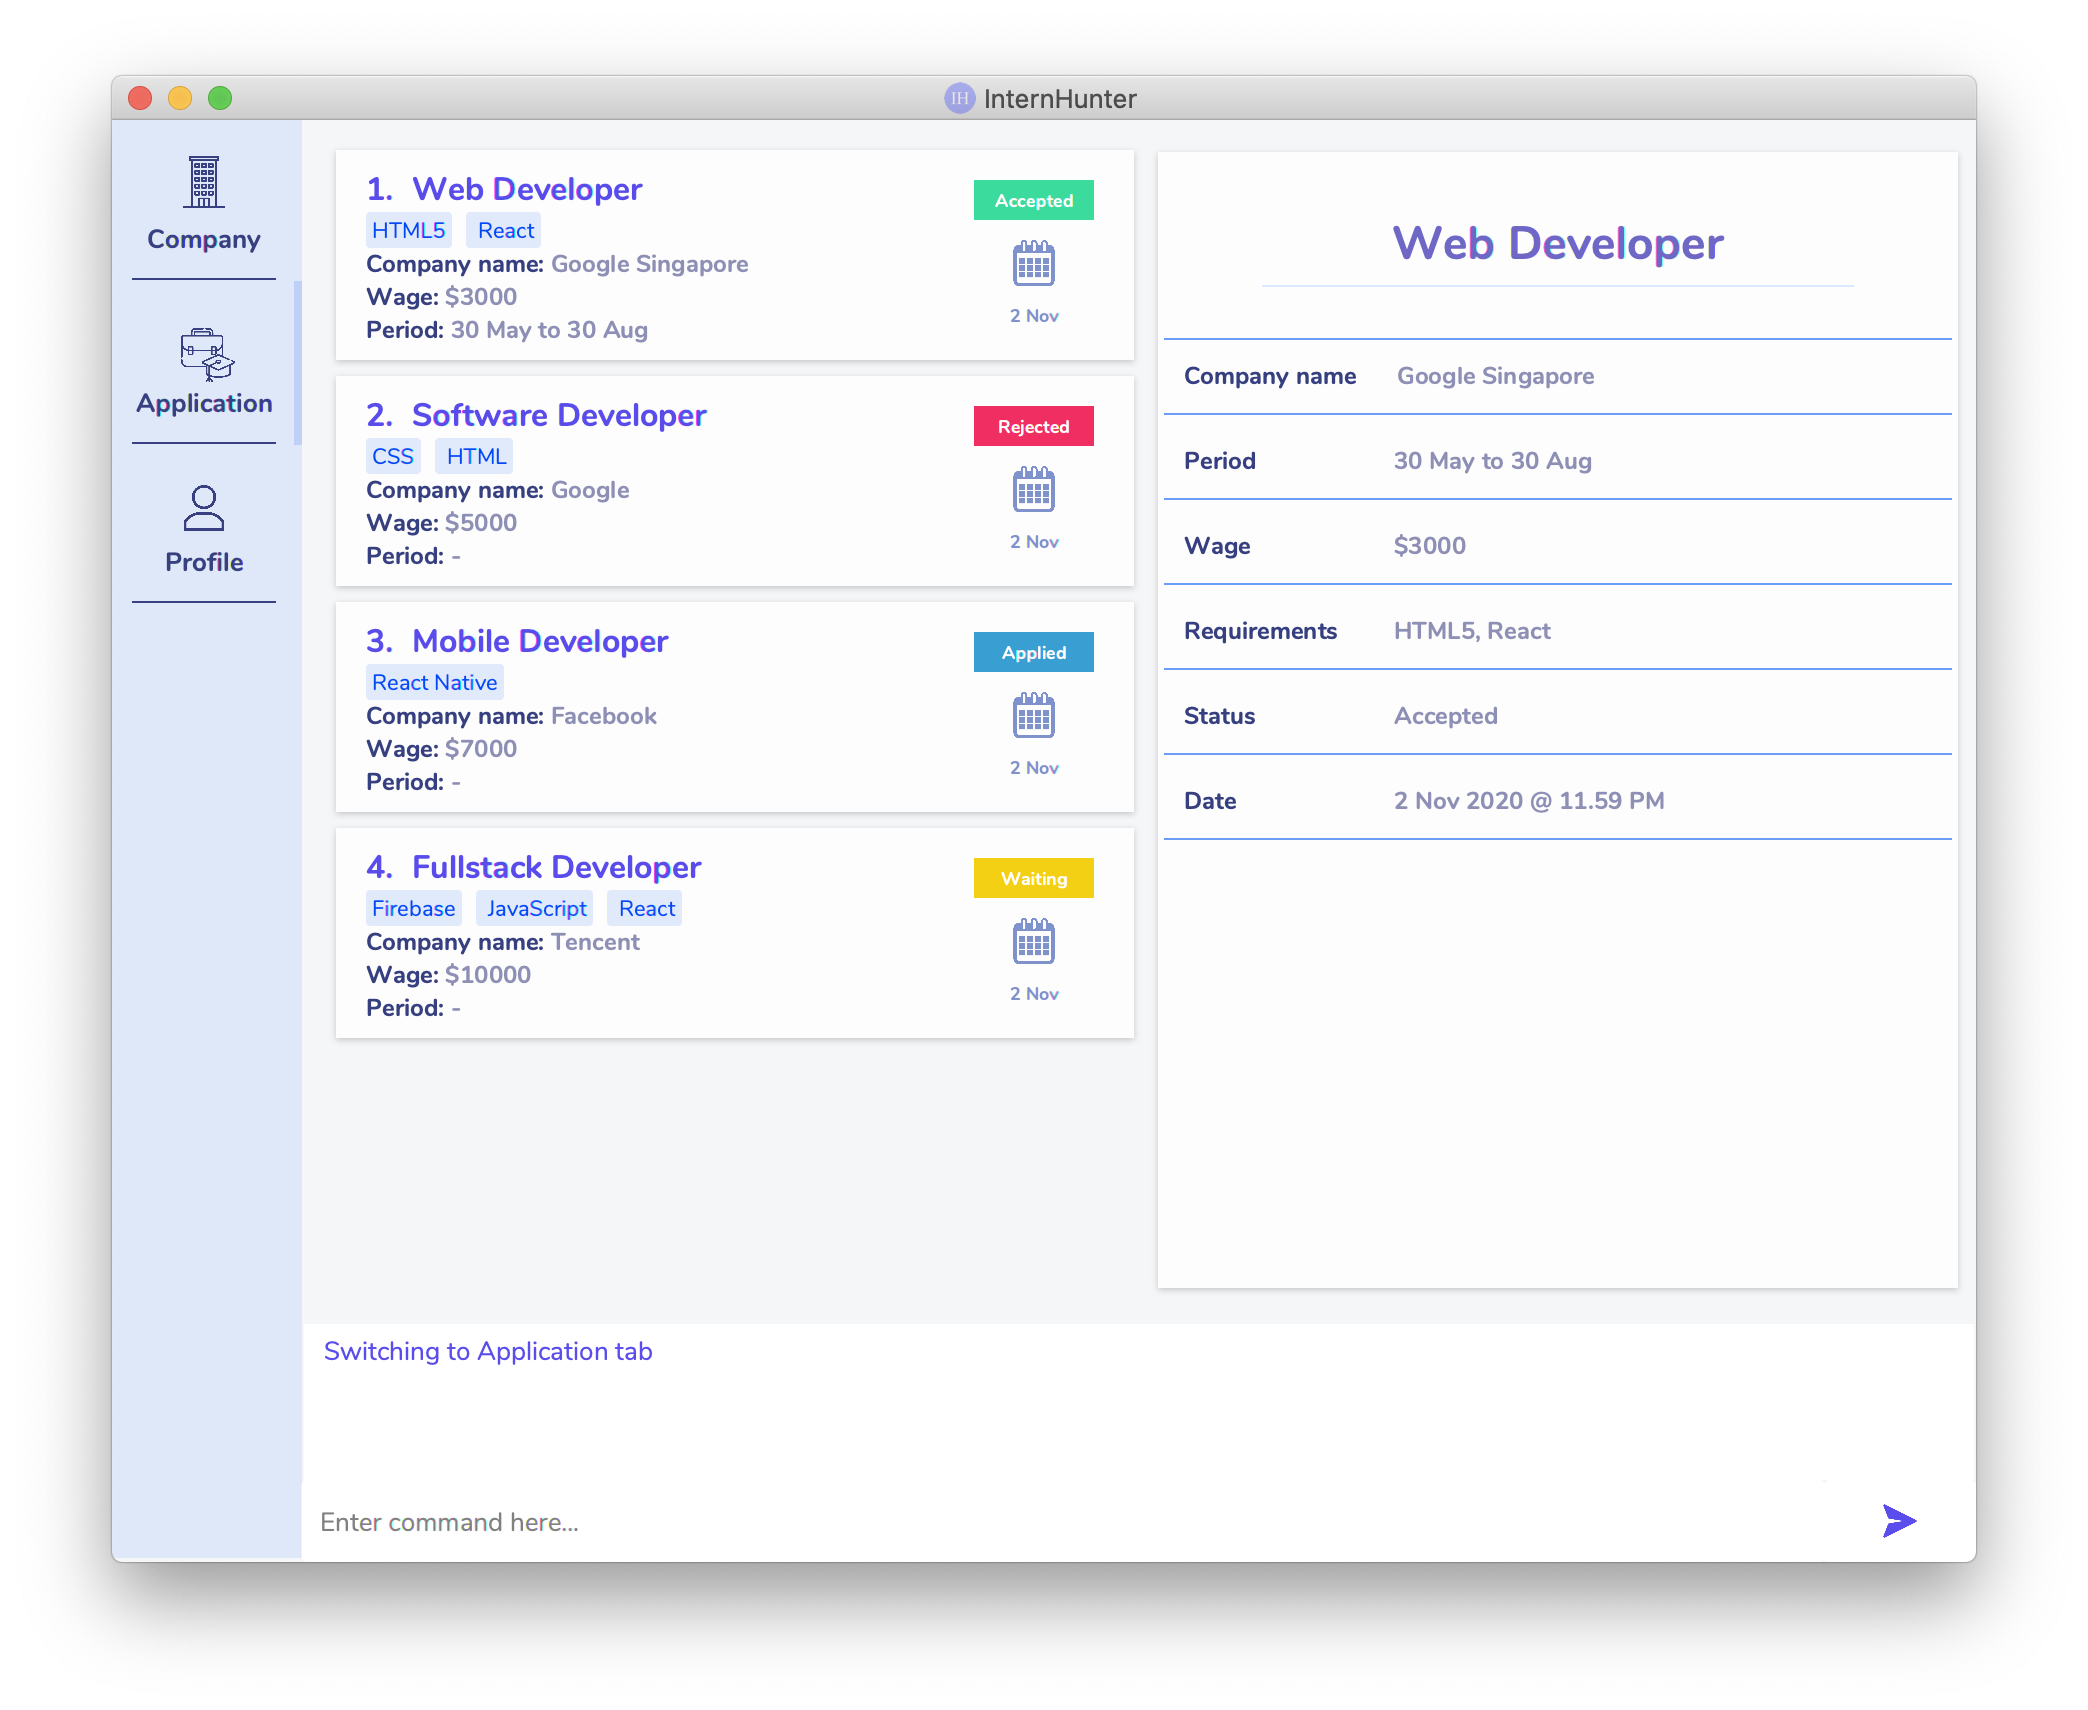Click 'Google Singapore' in detail panel
This screenshot has width=2088, height=1710.
1495,376
